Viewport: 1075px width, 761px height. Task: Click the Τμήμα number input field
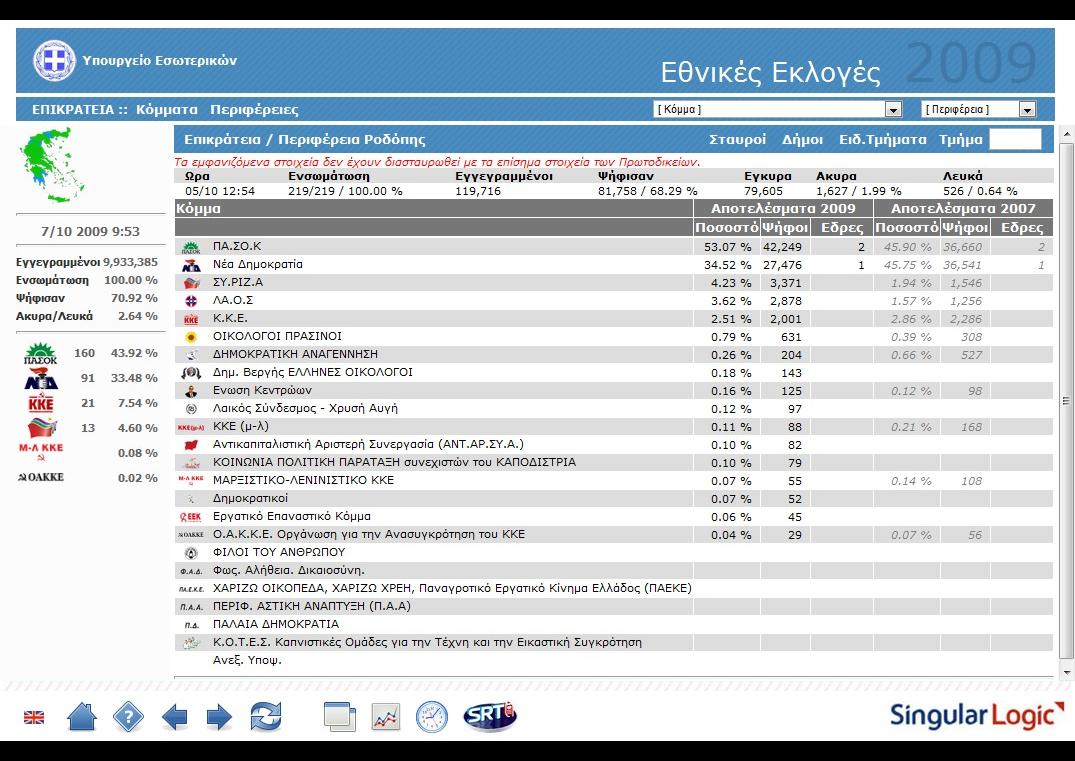[1015, 139]
